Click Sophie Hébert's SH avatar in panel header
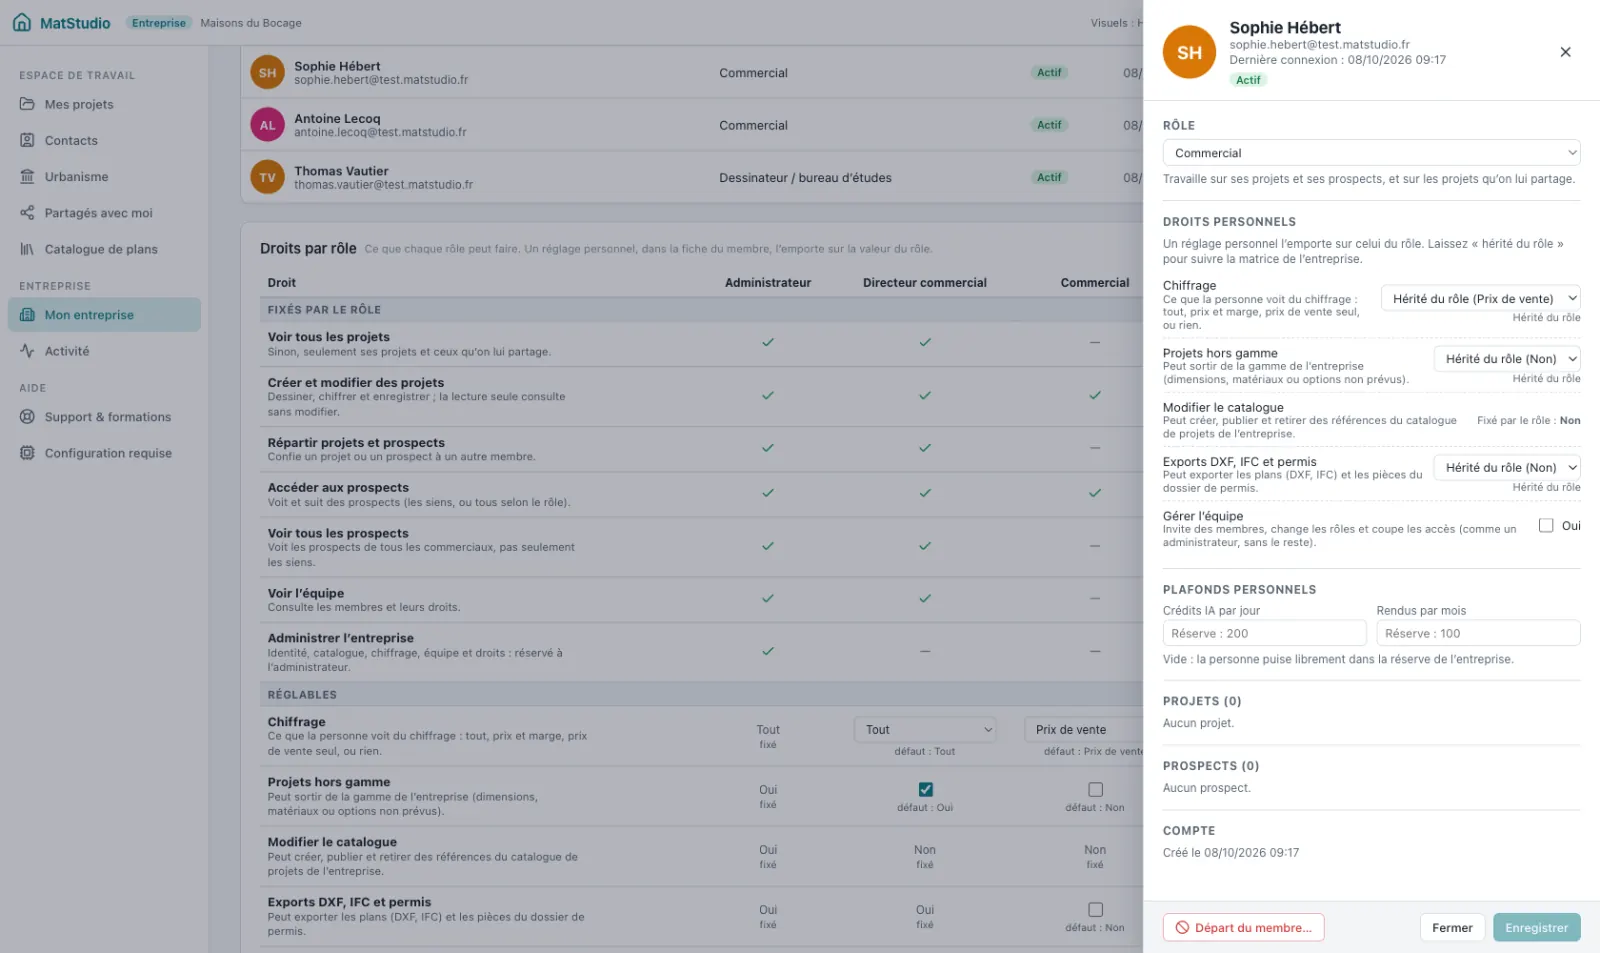The height and width of the screenshot is (953, 1600). tap(1189, 52)
